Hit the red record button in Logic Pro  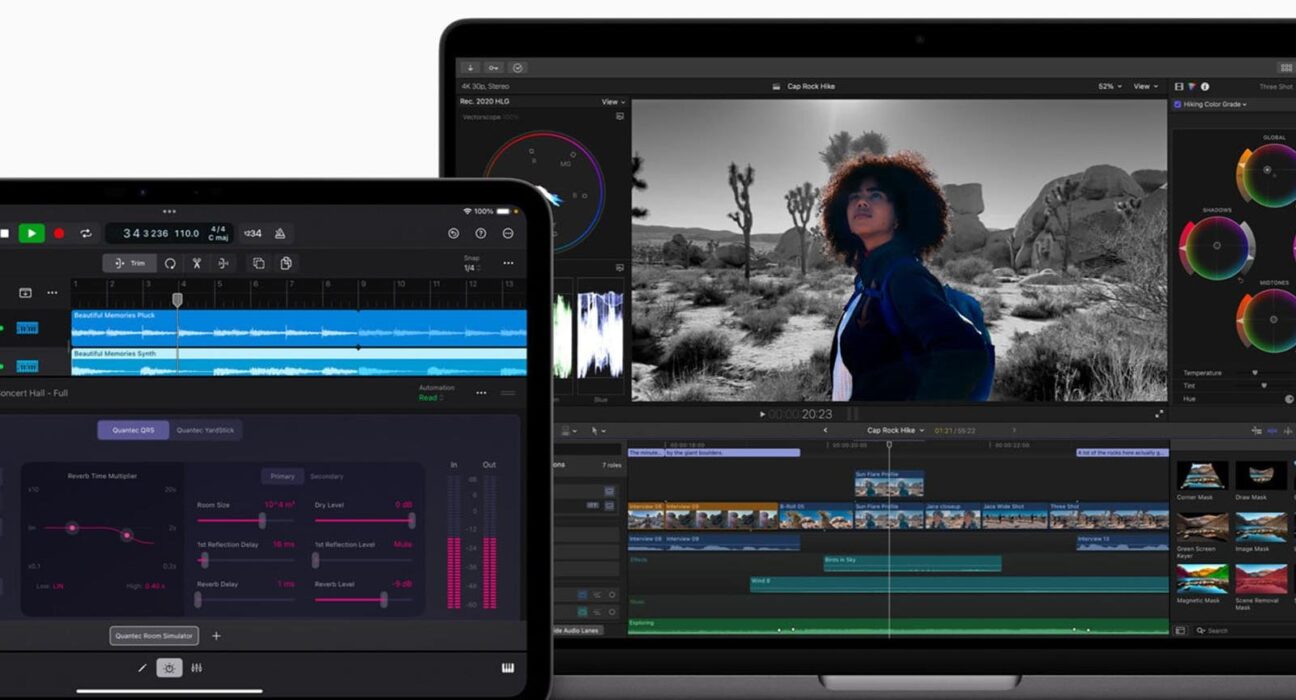[59, 233]
